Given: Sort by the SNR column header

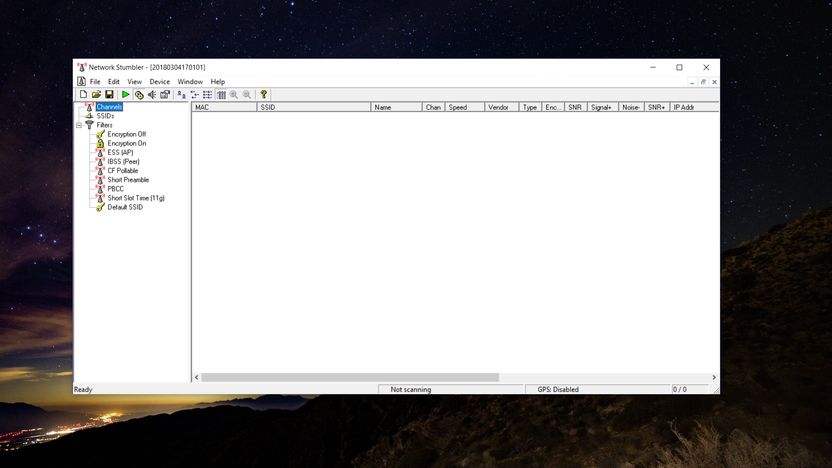Looking at the screenshot, I should coord(576,107).
